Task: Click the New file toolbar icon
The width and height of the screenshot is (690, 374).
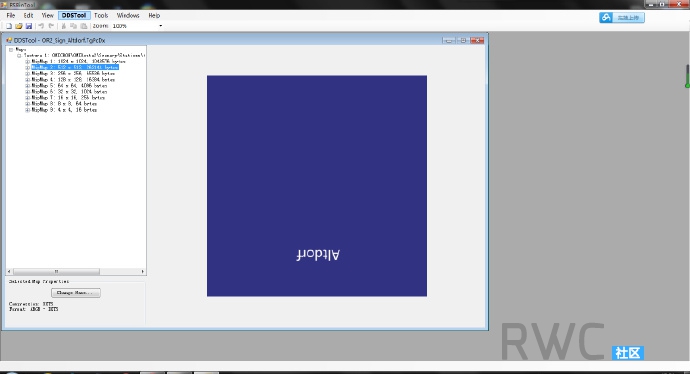Action: click(9, 26)
